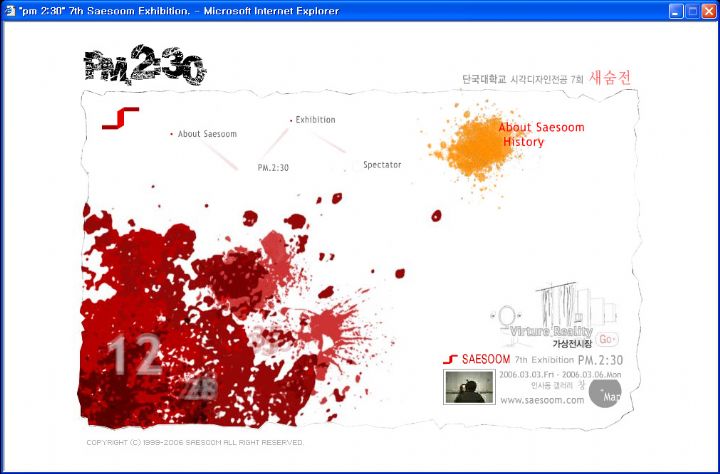Image resolution: width=720 pixels, height=474 pixels.
Task: Click the PM 2:30 grunge logo
Action: click(145, 65)
